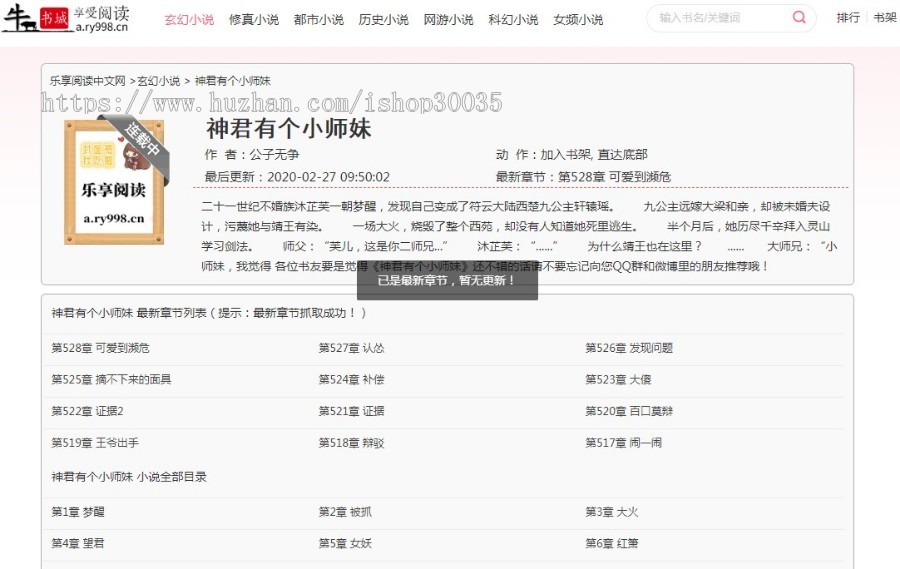Open chapter 第1章 梦醒
This screenshot has height=569, width=900.
pyautogui.click(x=78, y=512)
